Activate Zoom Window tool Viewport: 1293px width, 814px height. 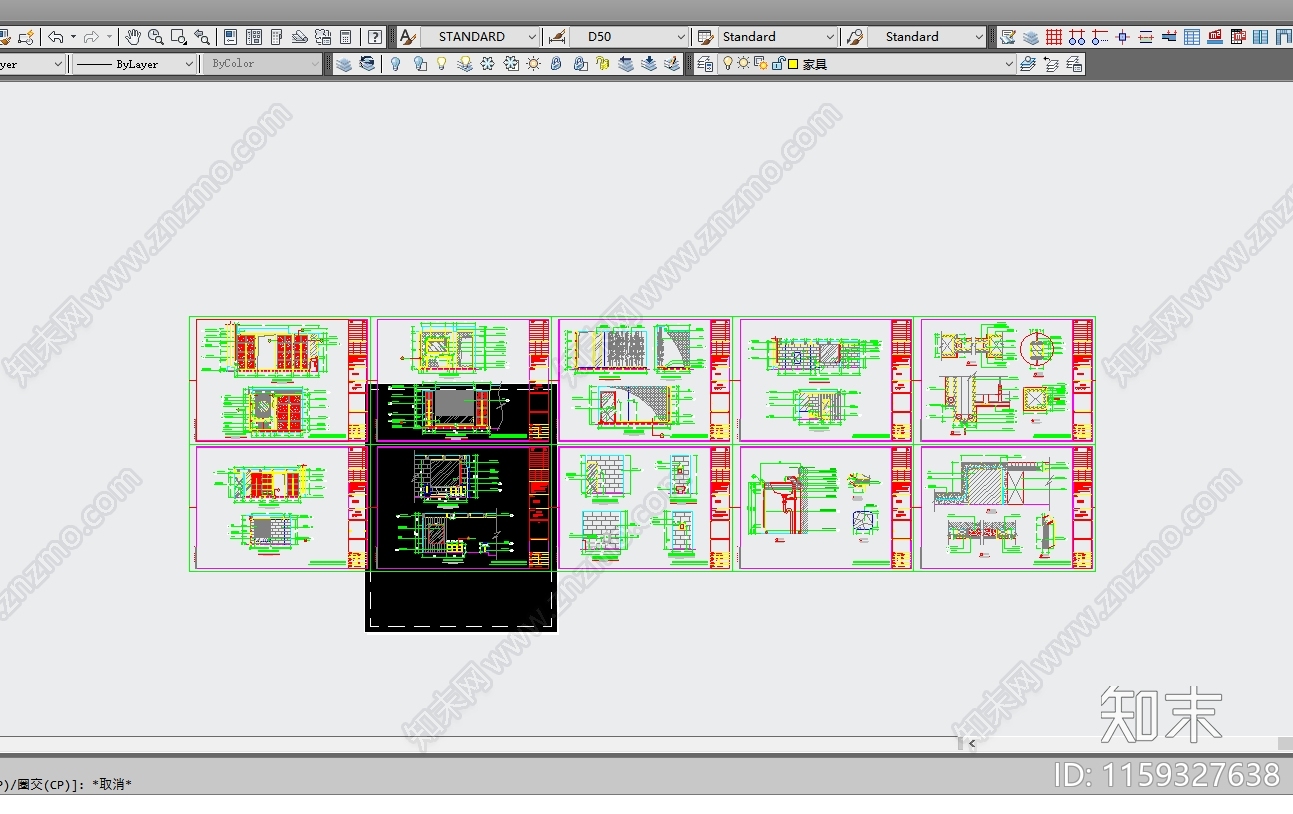click(179, 37)
